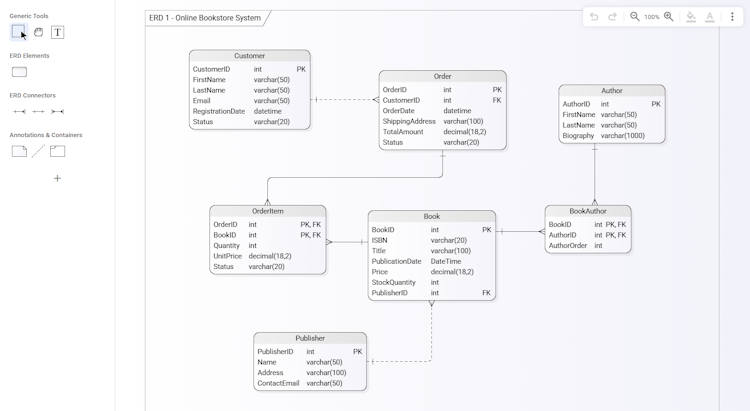The image size is (750, 411).
Task: Open the fill color picker
Action: pyautogui.click(x=691, y=17)
